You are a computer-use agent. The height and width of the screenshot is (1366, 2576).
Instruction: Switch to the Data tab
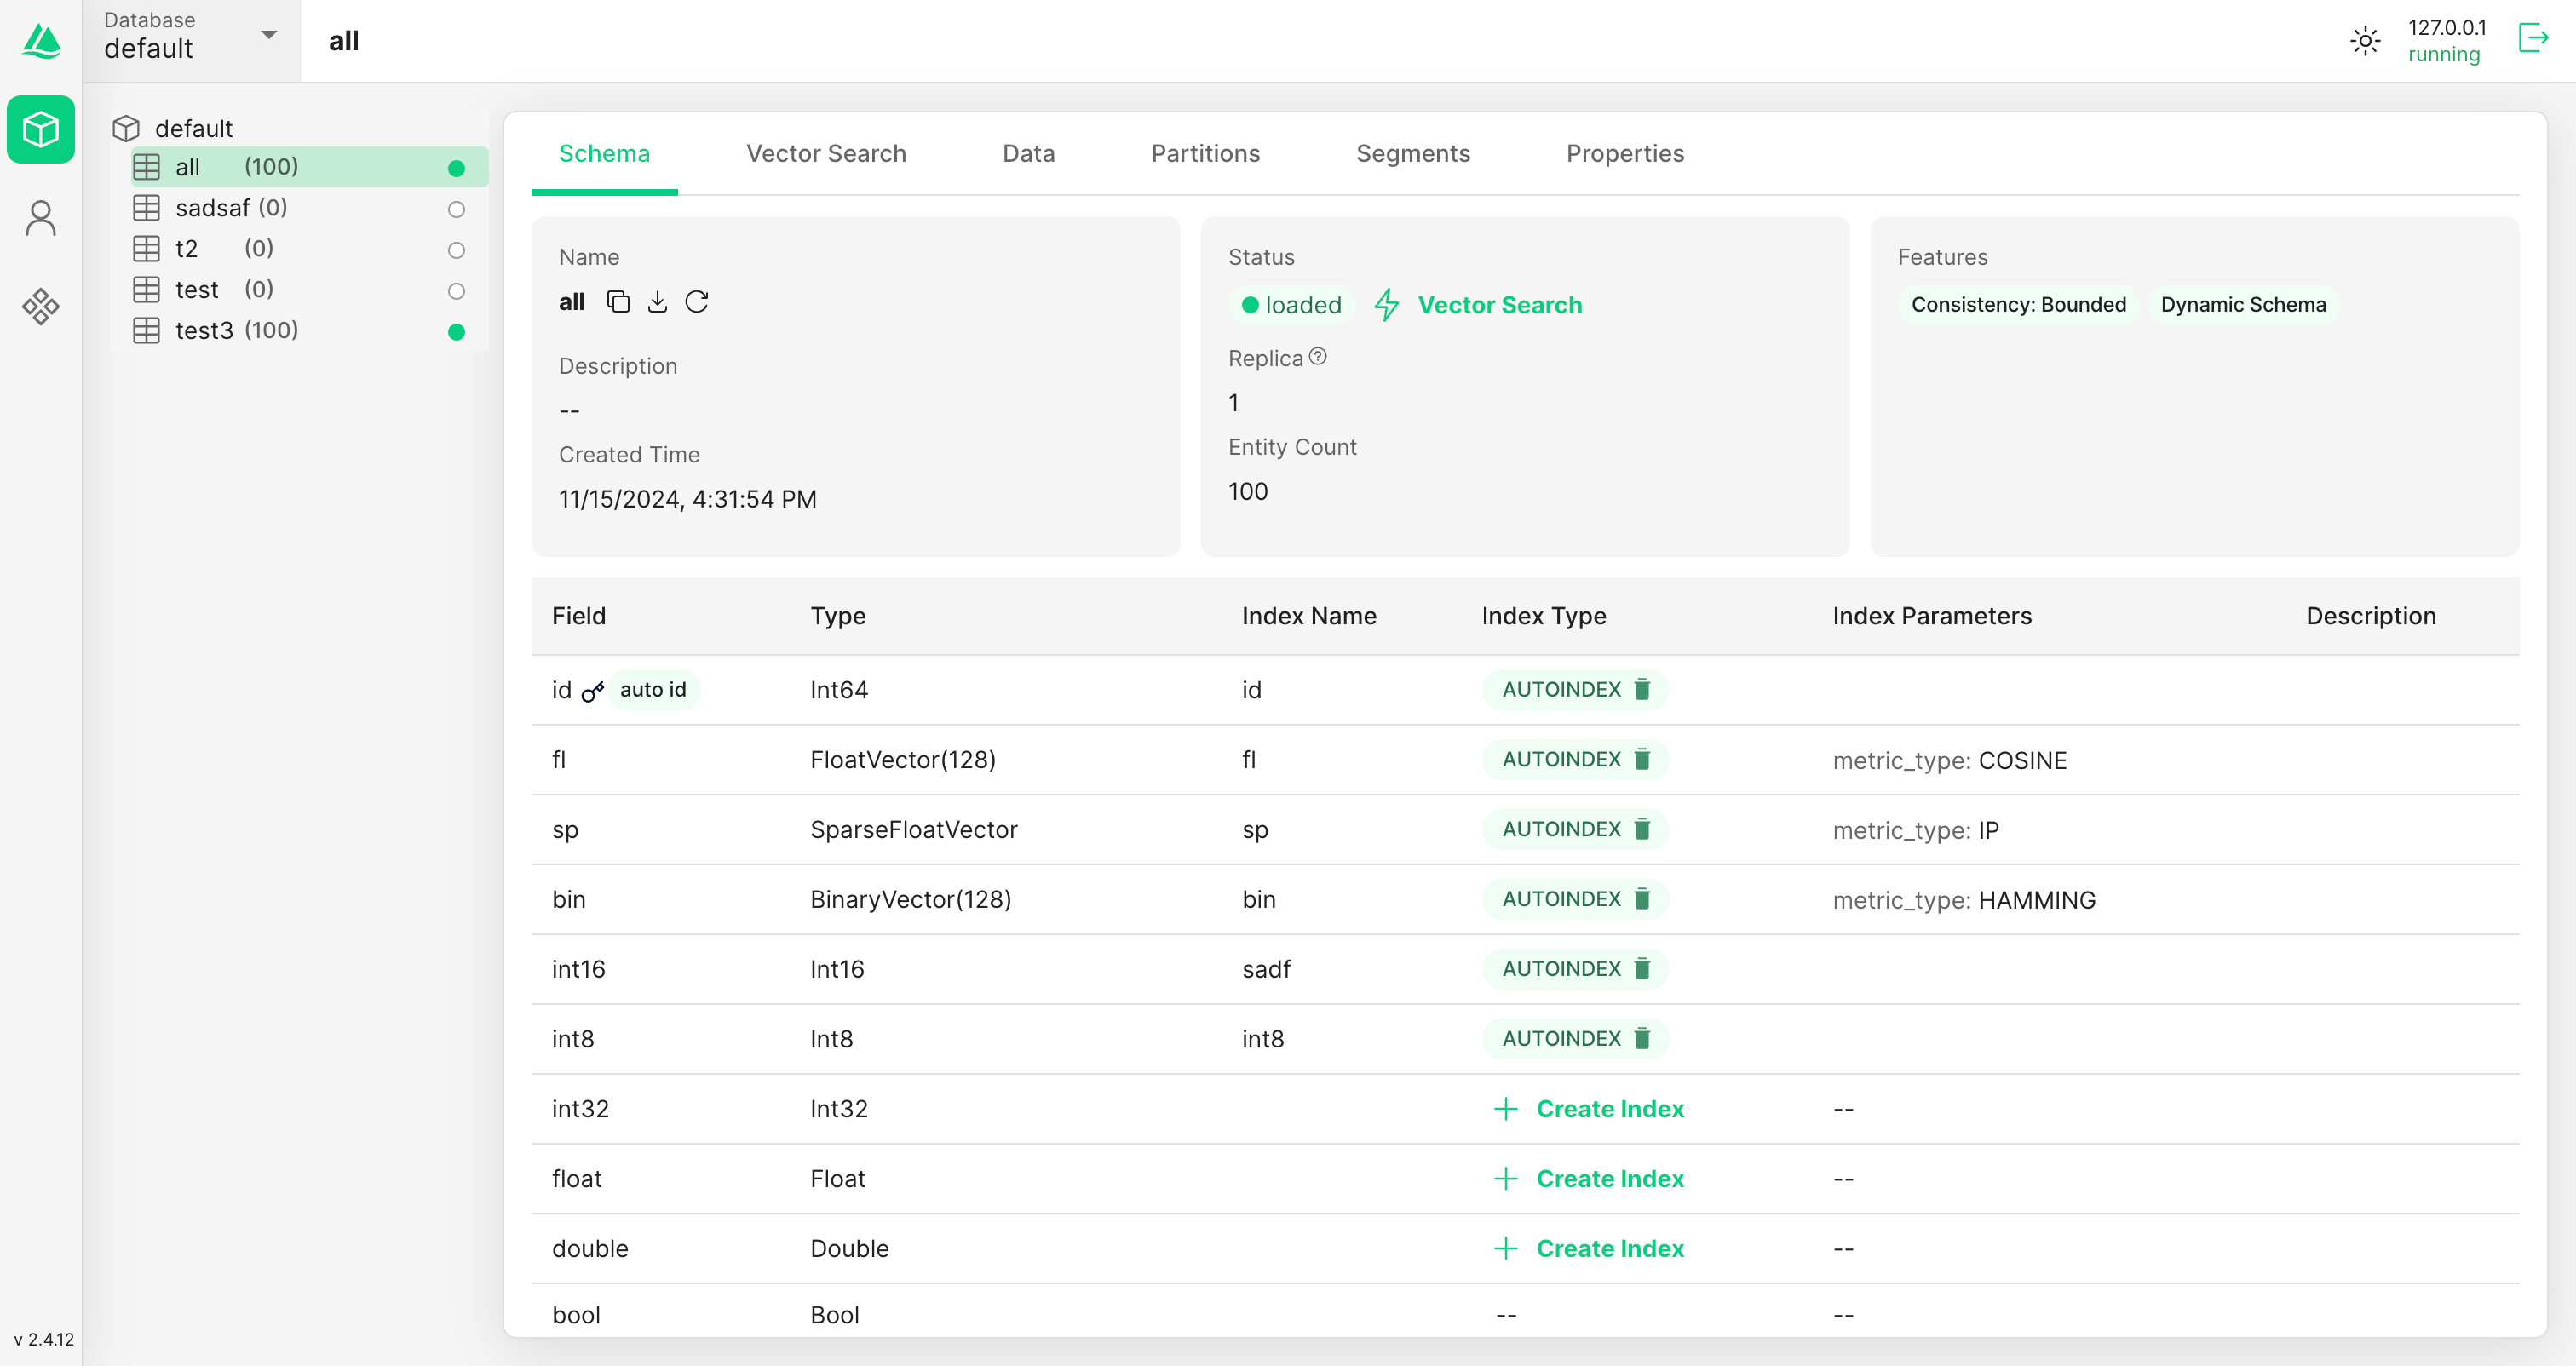click(1028, 153)
